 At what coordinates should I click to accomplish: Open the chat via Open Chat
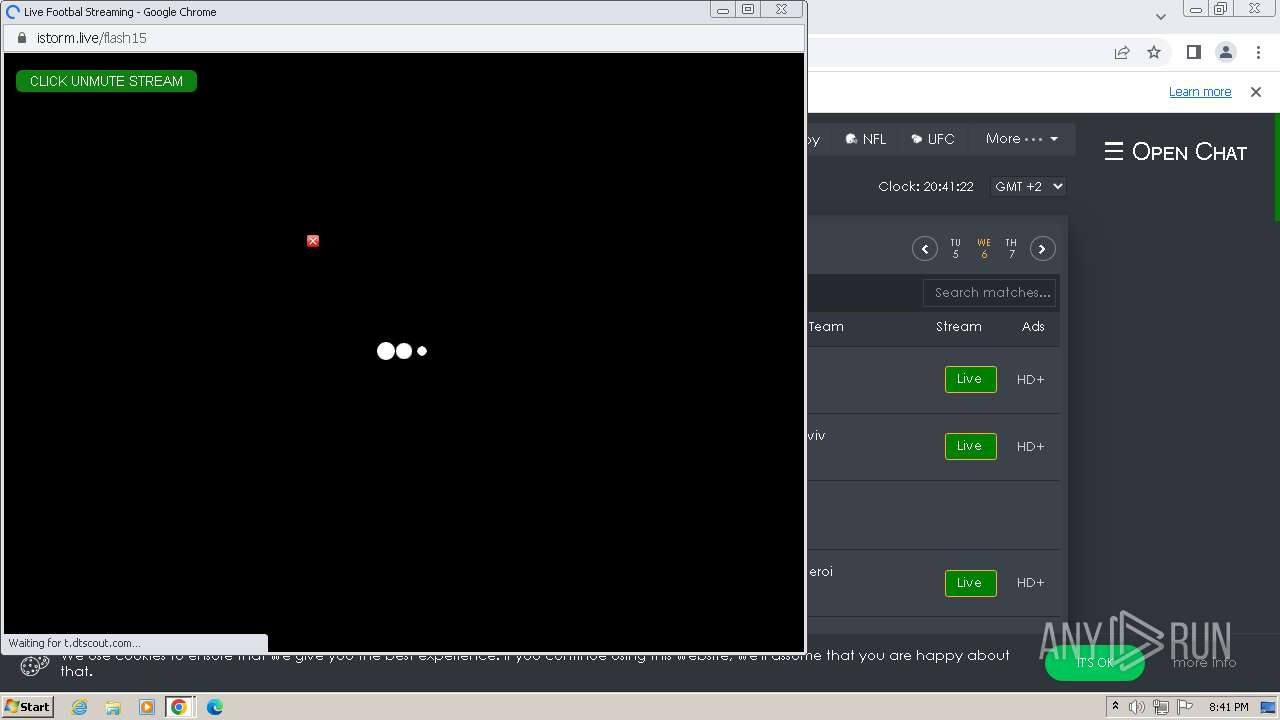click(1175, 152)
